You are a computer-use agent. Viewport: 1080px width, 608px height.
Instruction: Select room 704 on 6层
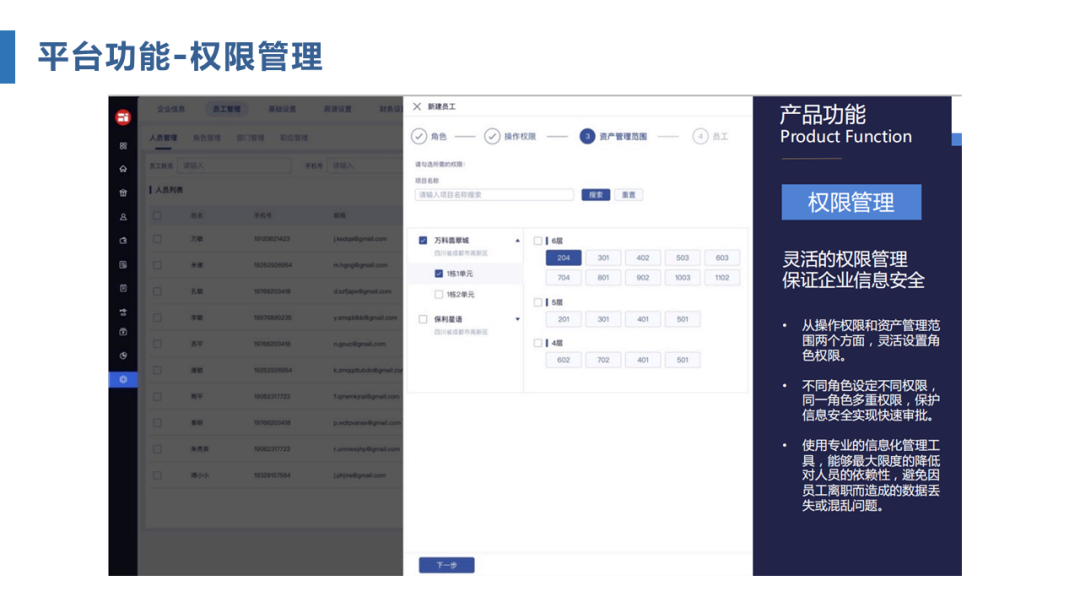pos(563,277)
